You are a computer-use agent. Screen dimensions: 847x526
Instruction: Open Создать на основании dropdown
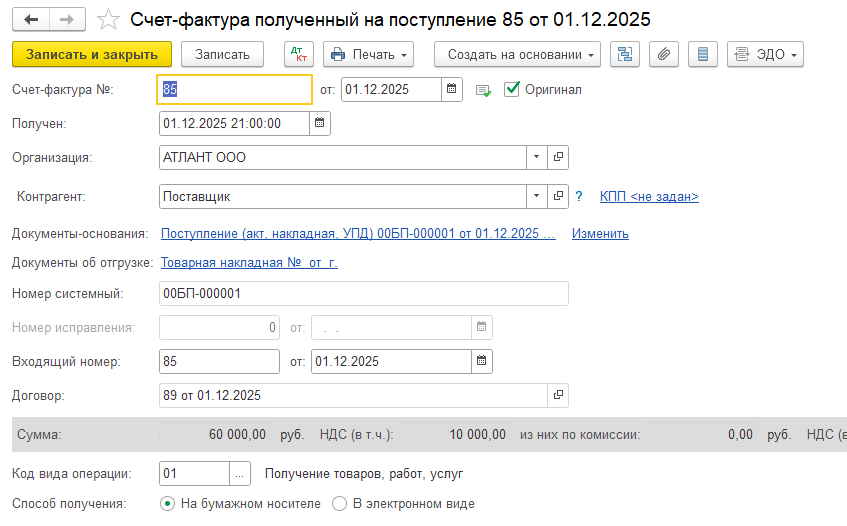517,55
